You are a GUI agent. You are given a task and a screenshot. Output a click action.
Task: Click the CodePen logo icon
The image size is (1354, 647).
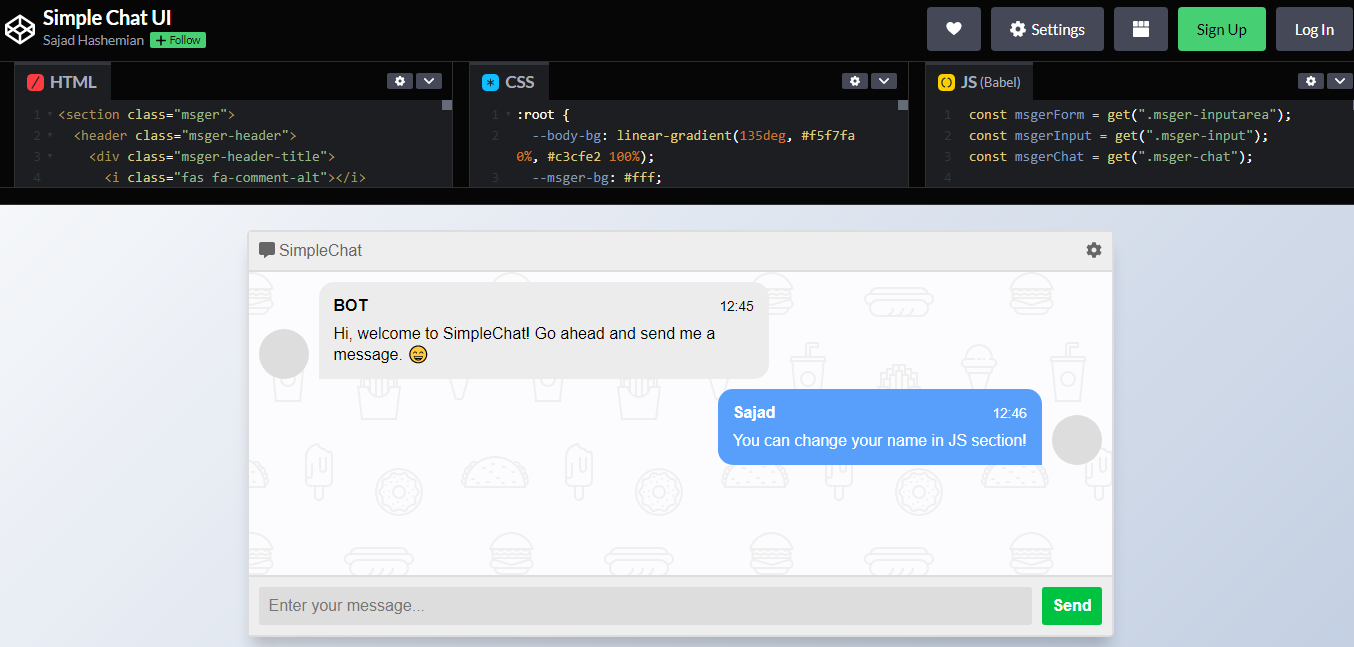click(x=20, y=29)
